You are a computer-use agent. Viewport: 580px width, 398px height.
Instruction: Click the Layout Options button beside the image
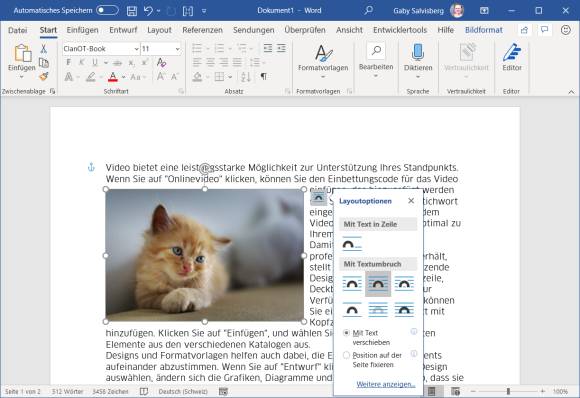pyautogui.click(x=318, y=198)
